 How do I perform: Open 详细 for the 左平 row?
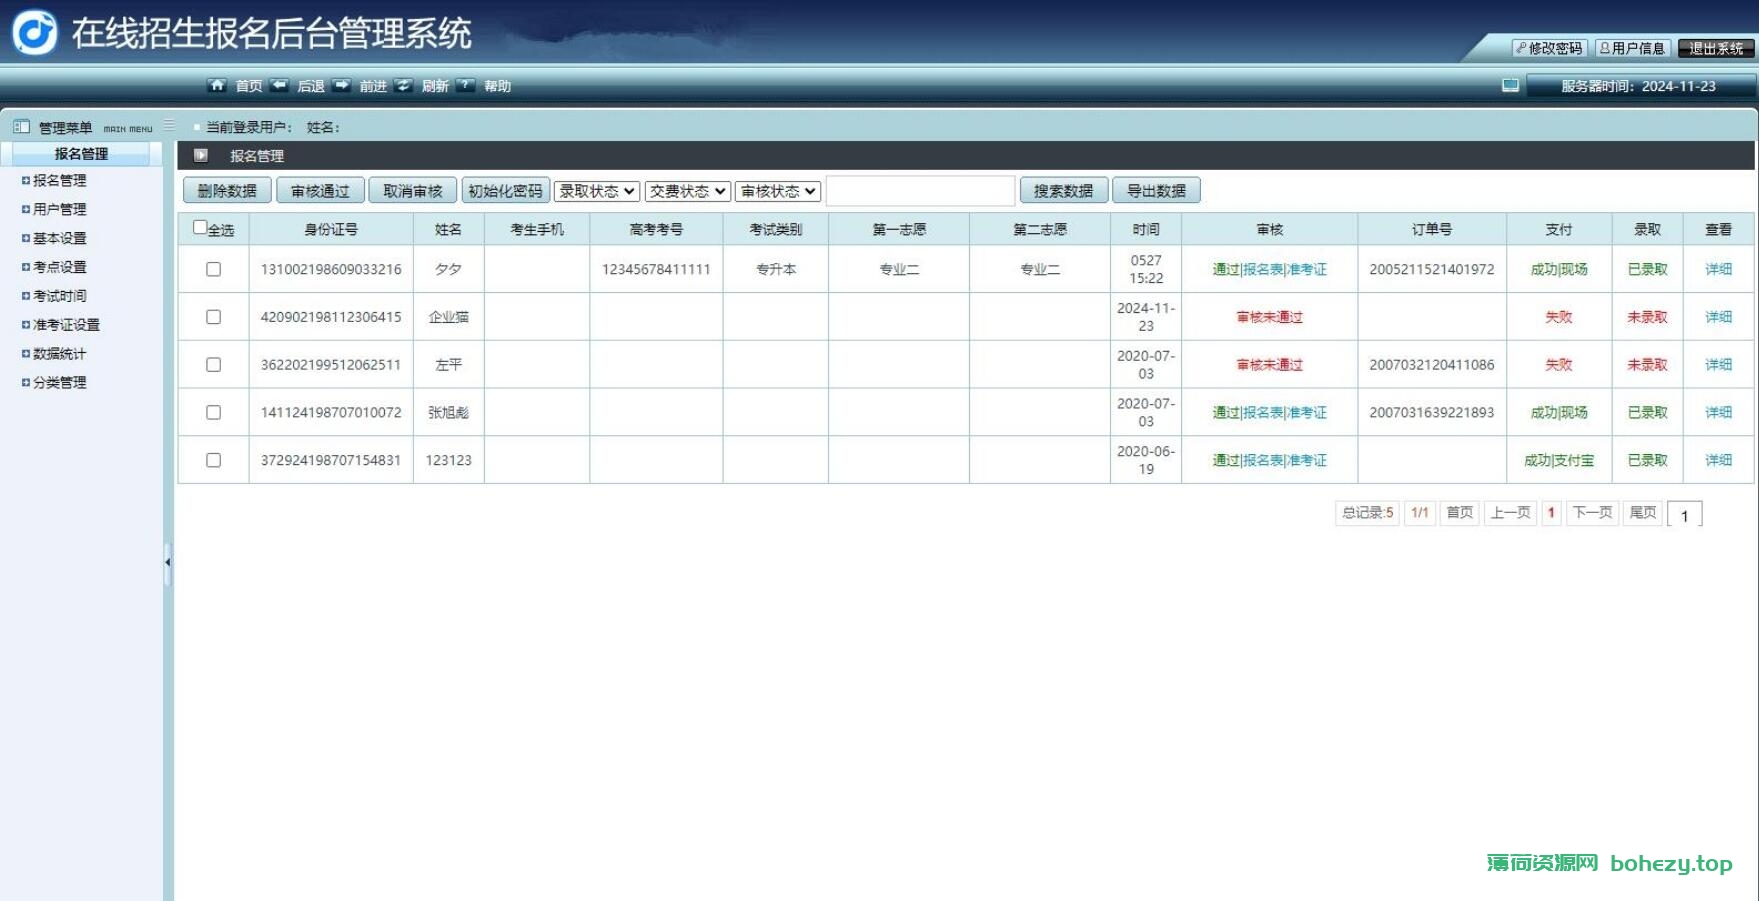pos(1719,365)
